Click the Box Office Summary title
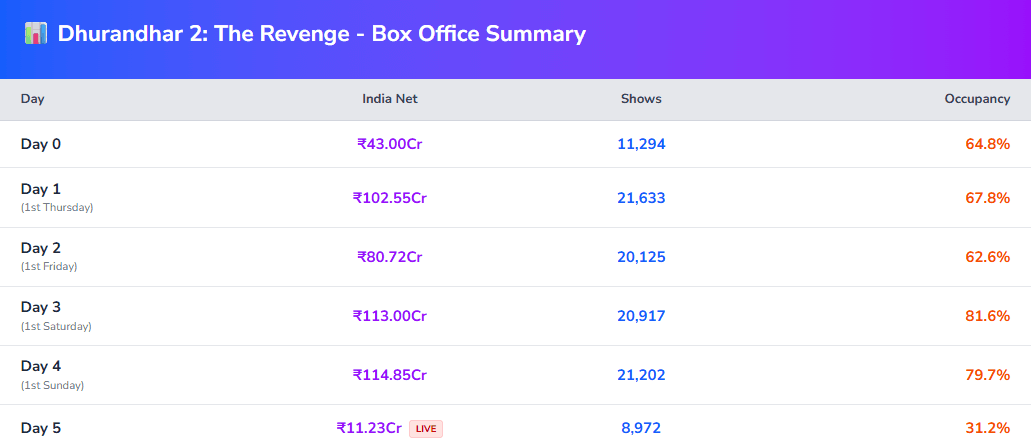1031x448 pixels. point(321,33)
